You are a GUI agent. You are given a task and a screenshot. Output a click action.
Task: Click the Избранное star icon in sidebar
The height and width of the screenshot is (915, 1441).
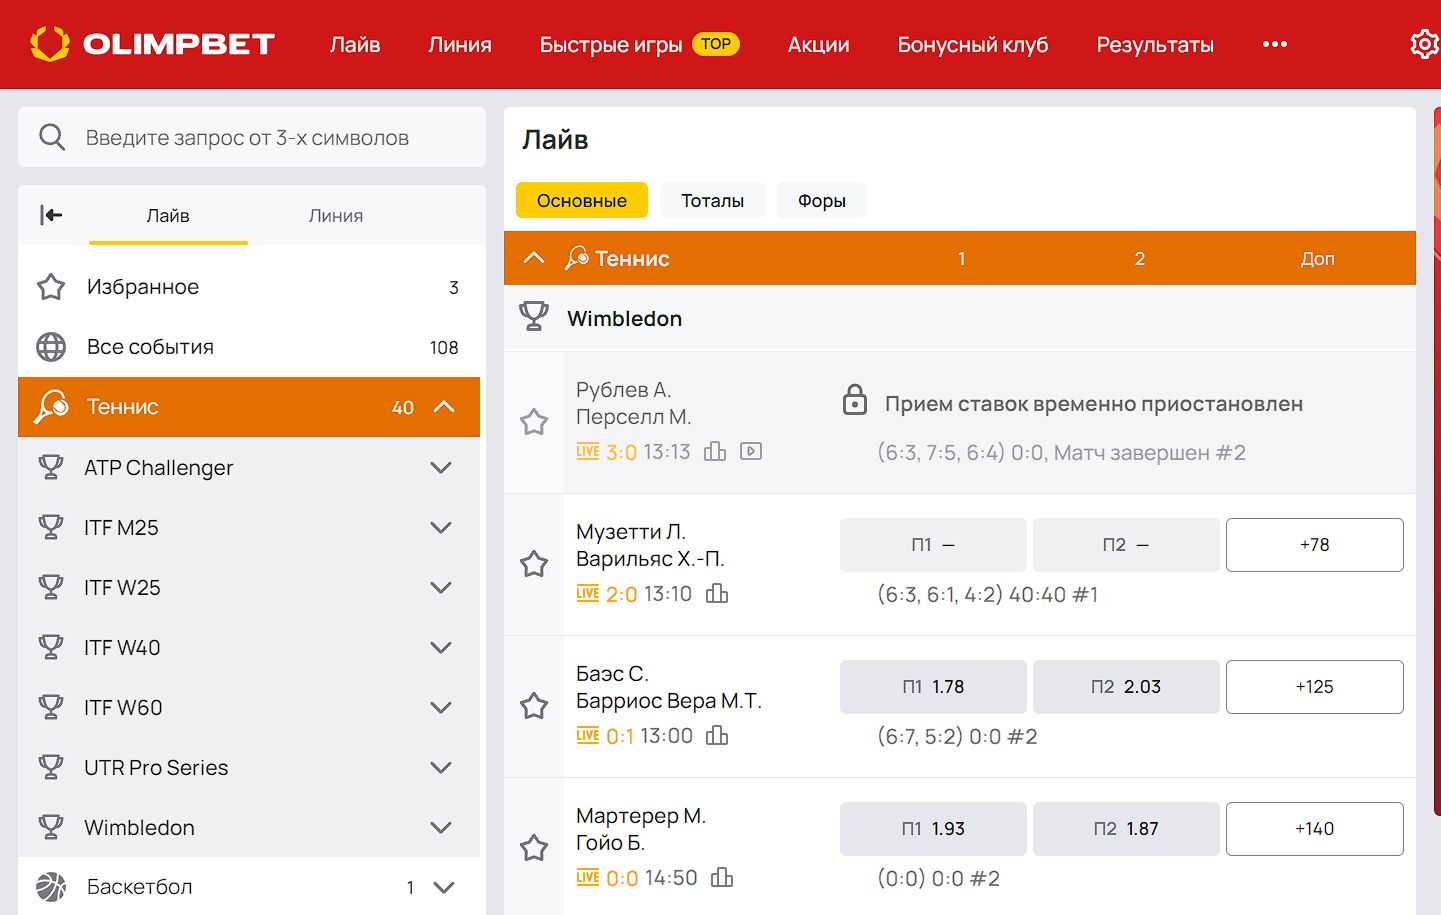(x=51, y=287)
